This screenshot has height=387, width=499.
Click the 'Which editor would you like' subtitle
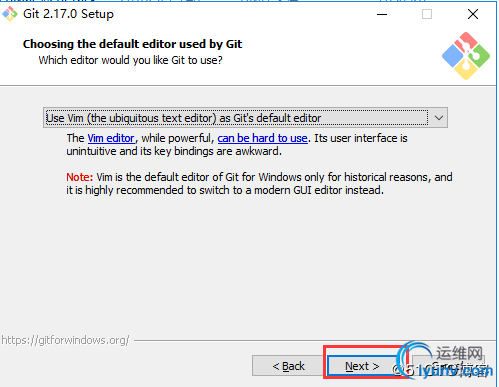130,60
